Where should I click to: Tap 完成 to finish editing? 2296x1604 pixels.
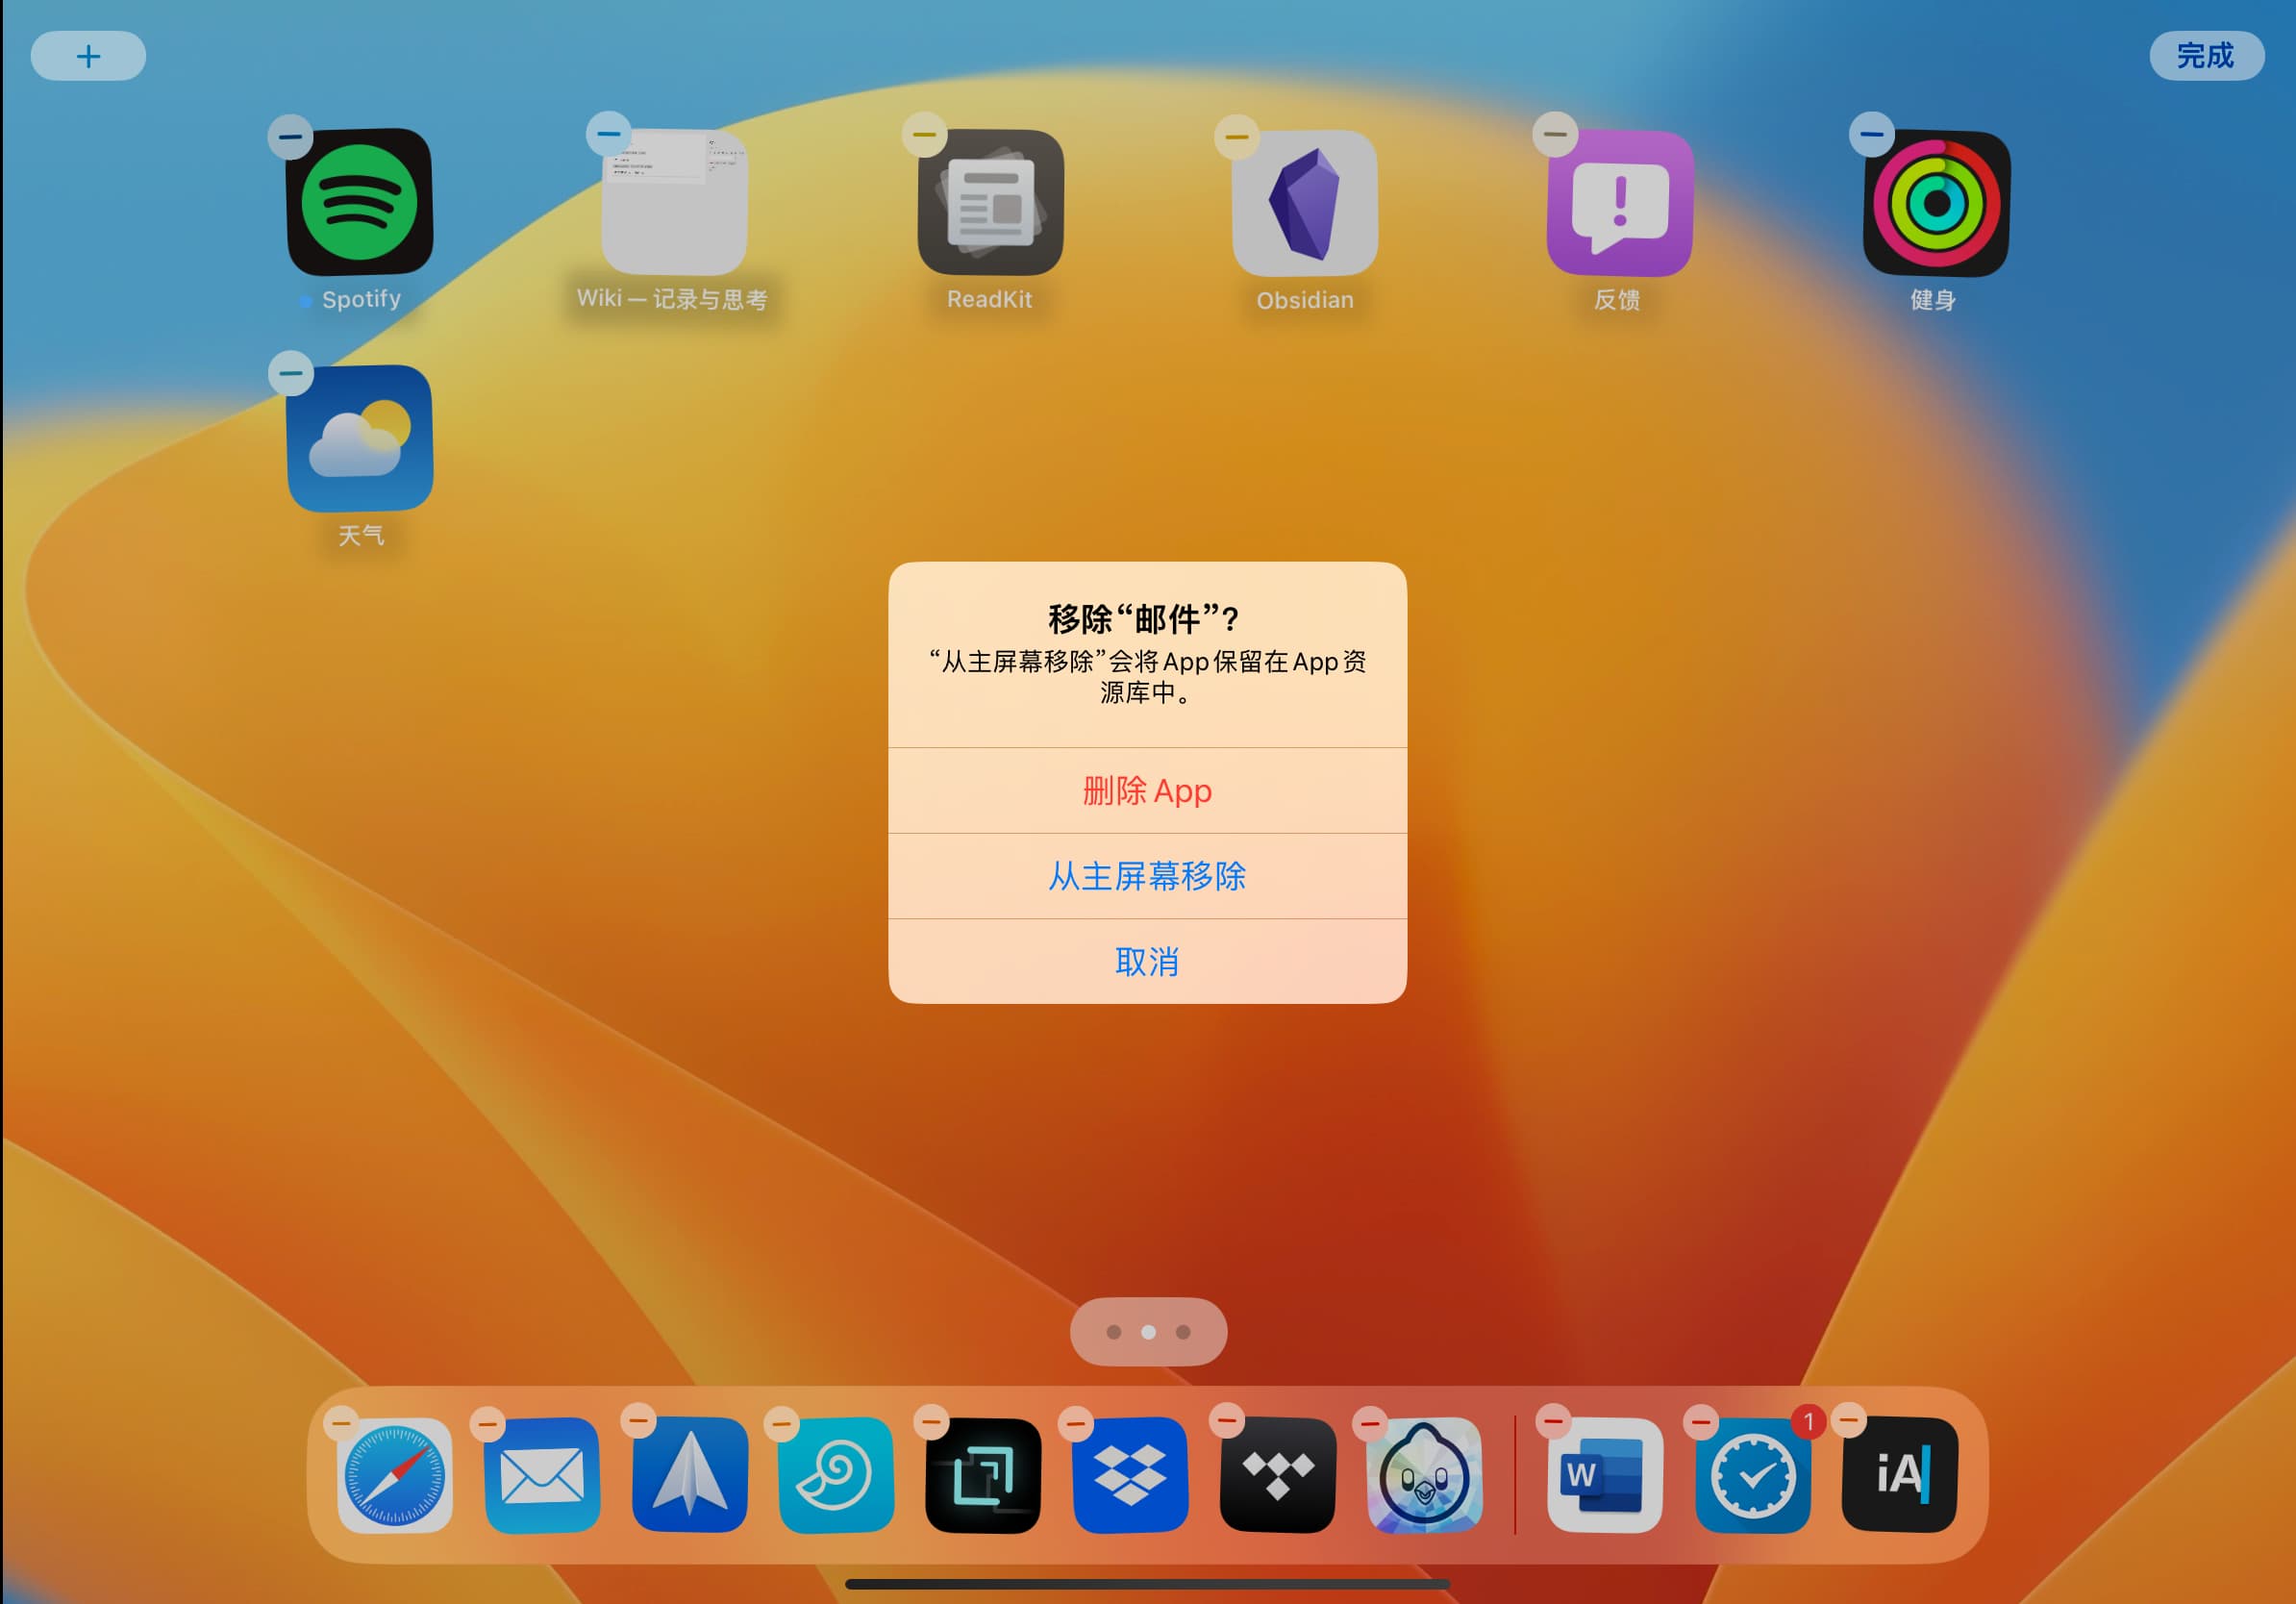pyautogui.click(x=2206, y=56)
